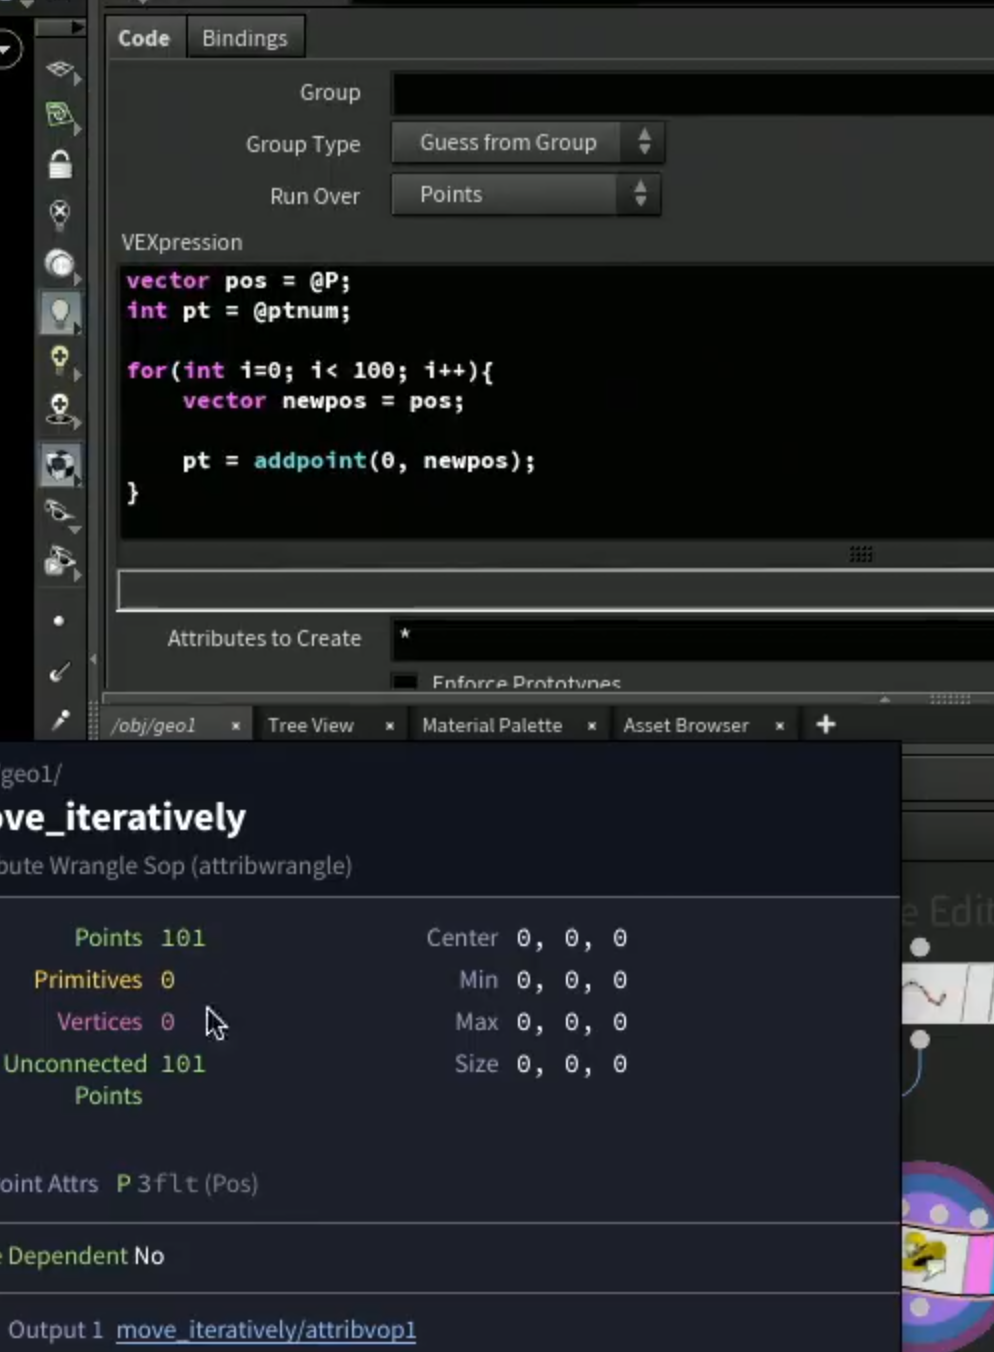The width and height of the screenshot is (994, 1352).
Task: Click the green reference plane icon
Action: (60, 116)
